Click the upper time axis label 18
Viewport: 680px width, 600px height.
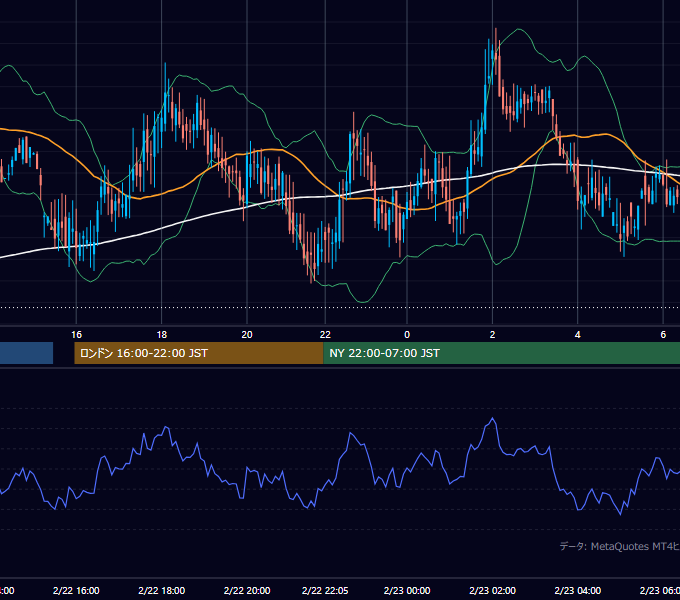click(x=162, y=335)
